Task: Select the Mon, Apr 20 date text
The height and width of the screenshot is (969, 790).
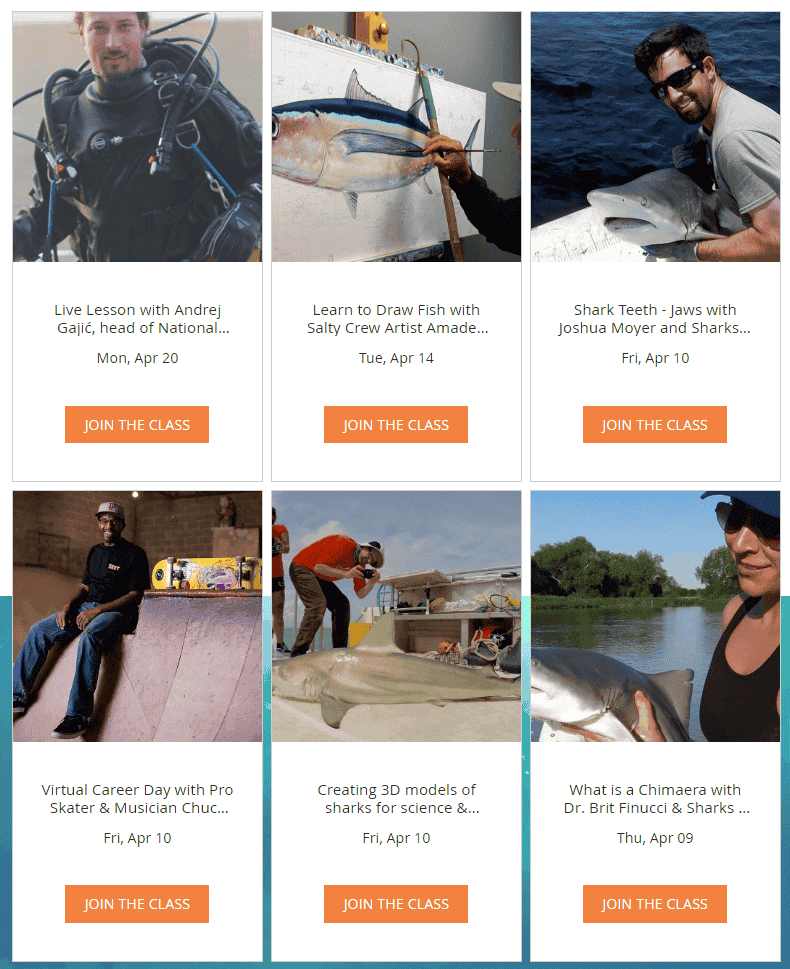Action: coord(137,358)
